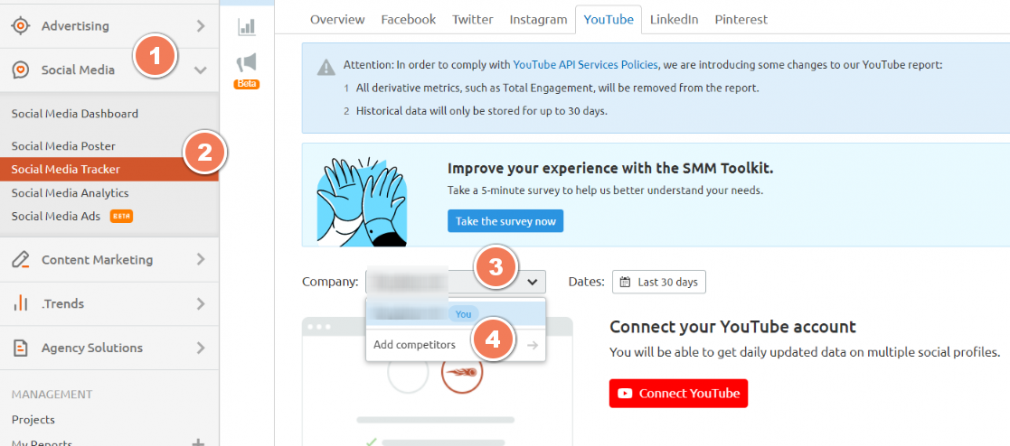Expand the Agency Solutions chevron
This screenshot has width=1010, height=446.
click(x=201, y=347)
